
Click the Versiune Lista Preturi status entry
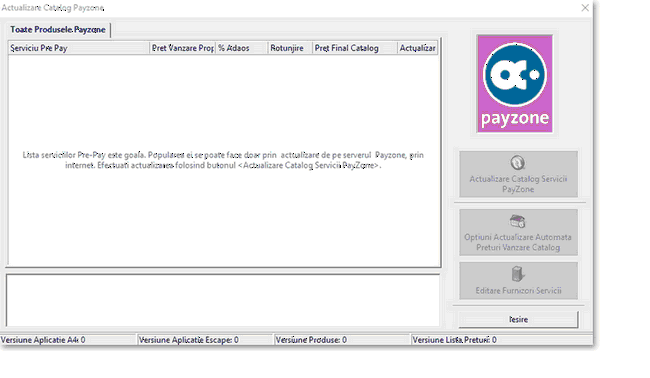(x=502, y=340)
